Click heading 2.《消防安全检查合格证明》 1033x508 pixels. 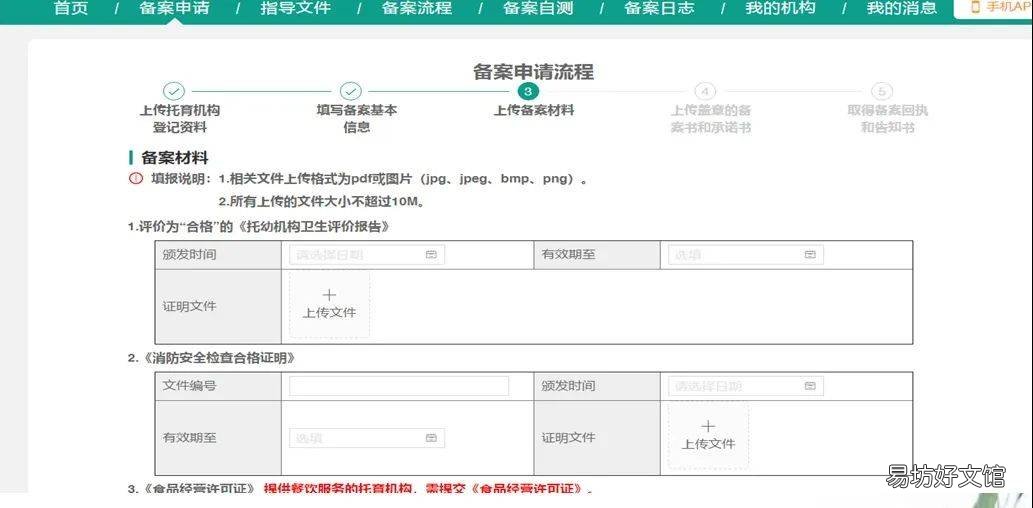pyautogui.click(x=211, y=359)
